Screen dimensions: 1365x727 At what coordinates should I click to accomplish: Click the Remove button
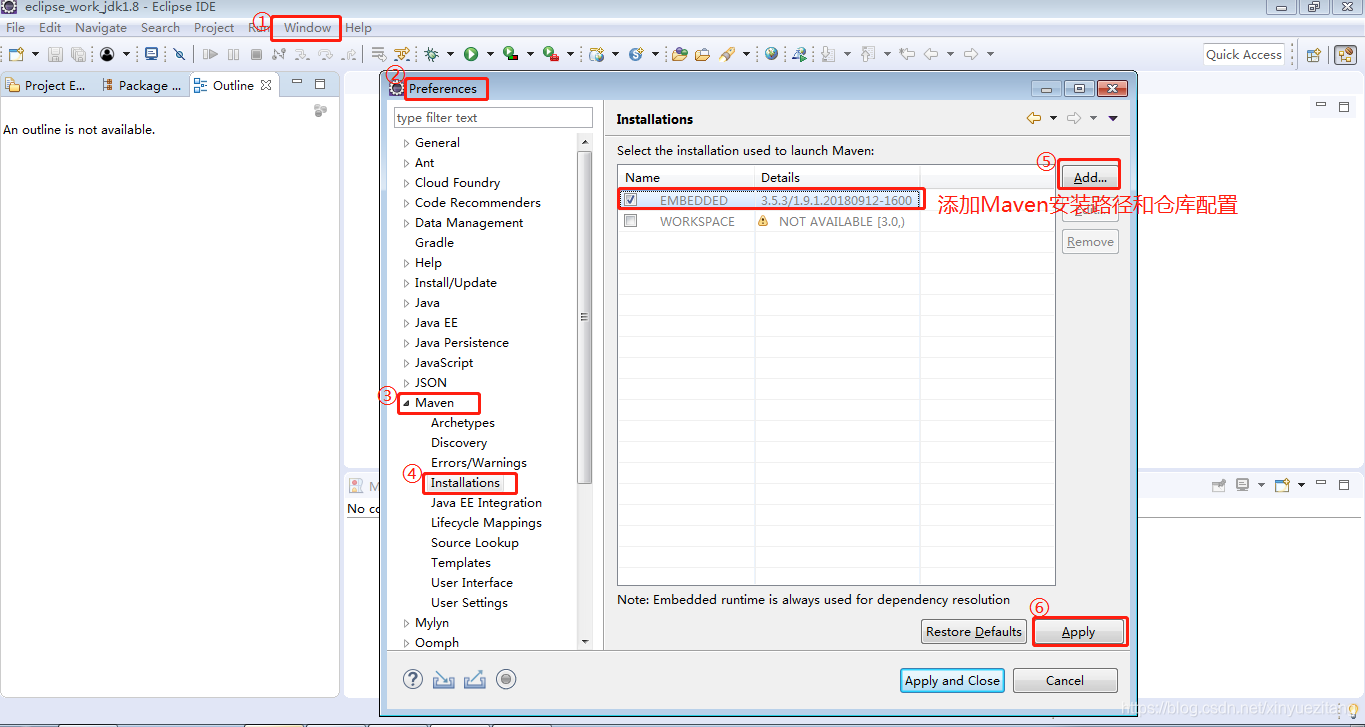pyautogui.click(x=1090, y=241)
